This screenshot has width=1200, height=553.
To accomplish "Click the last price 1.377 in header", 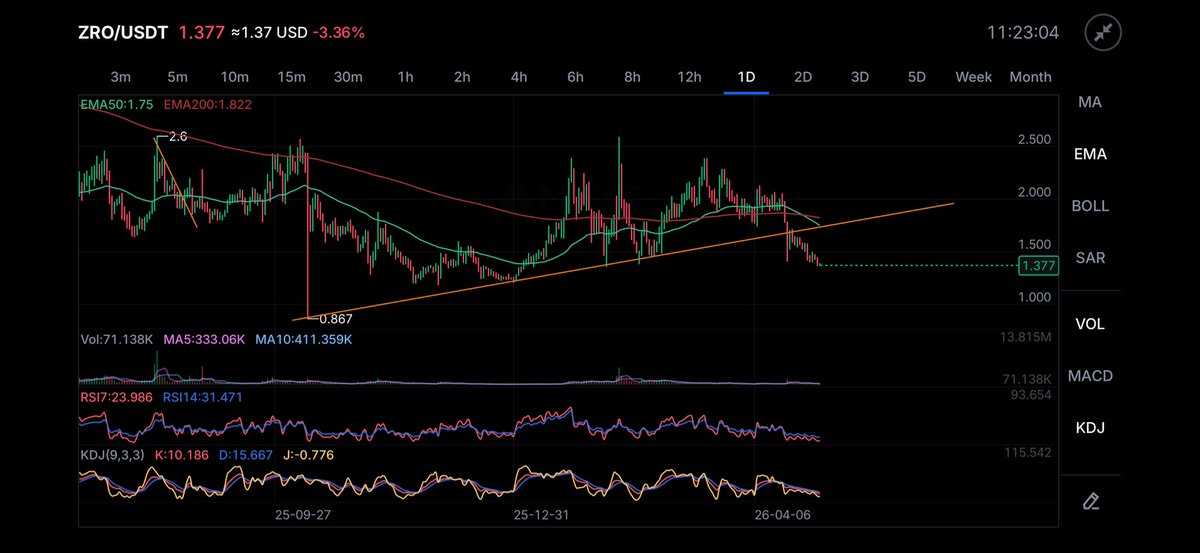I will pos(201,33).
